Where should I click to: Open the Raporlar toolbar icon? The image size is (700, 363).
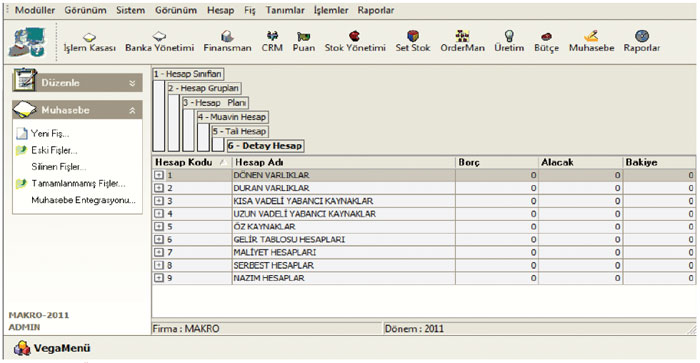[642, 36]
